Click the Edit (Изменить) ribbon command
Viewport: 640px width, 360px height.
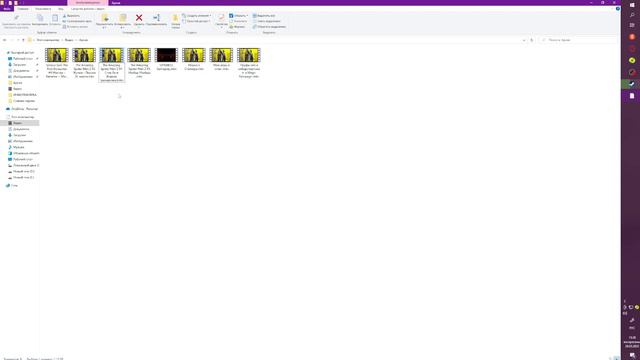pyautogui.click(x=238, y=21)
